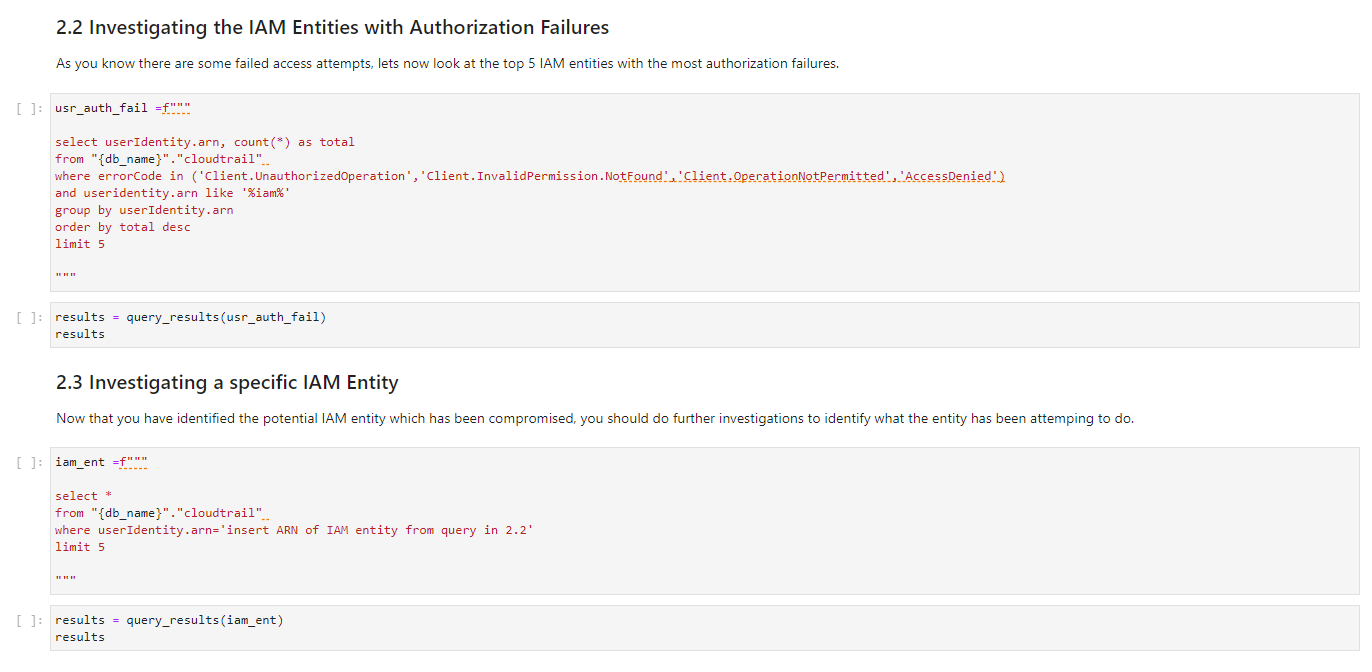This screenshot has height=672, width=1372.
Task: Click the 'limit 5' line in usr_auth_fail query
Action: pos(80,244)
